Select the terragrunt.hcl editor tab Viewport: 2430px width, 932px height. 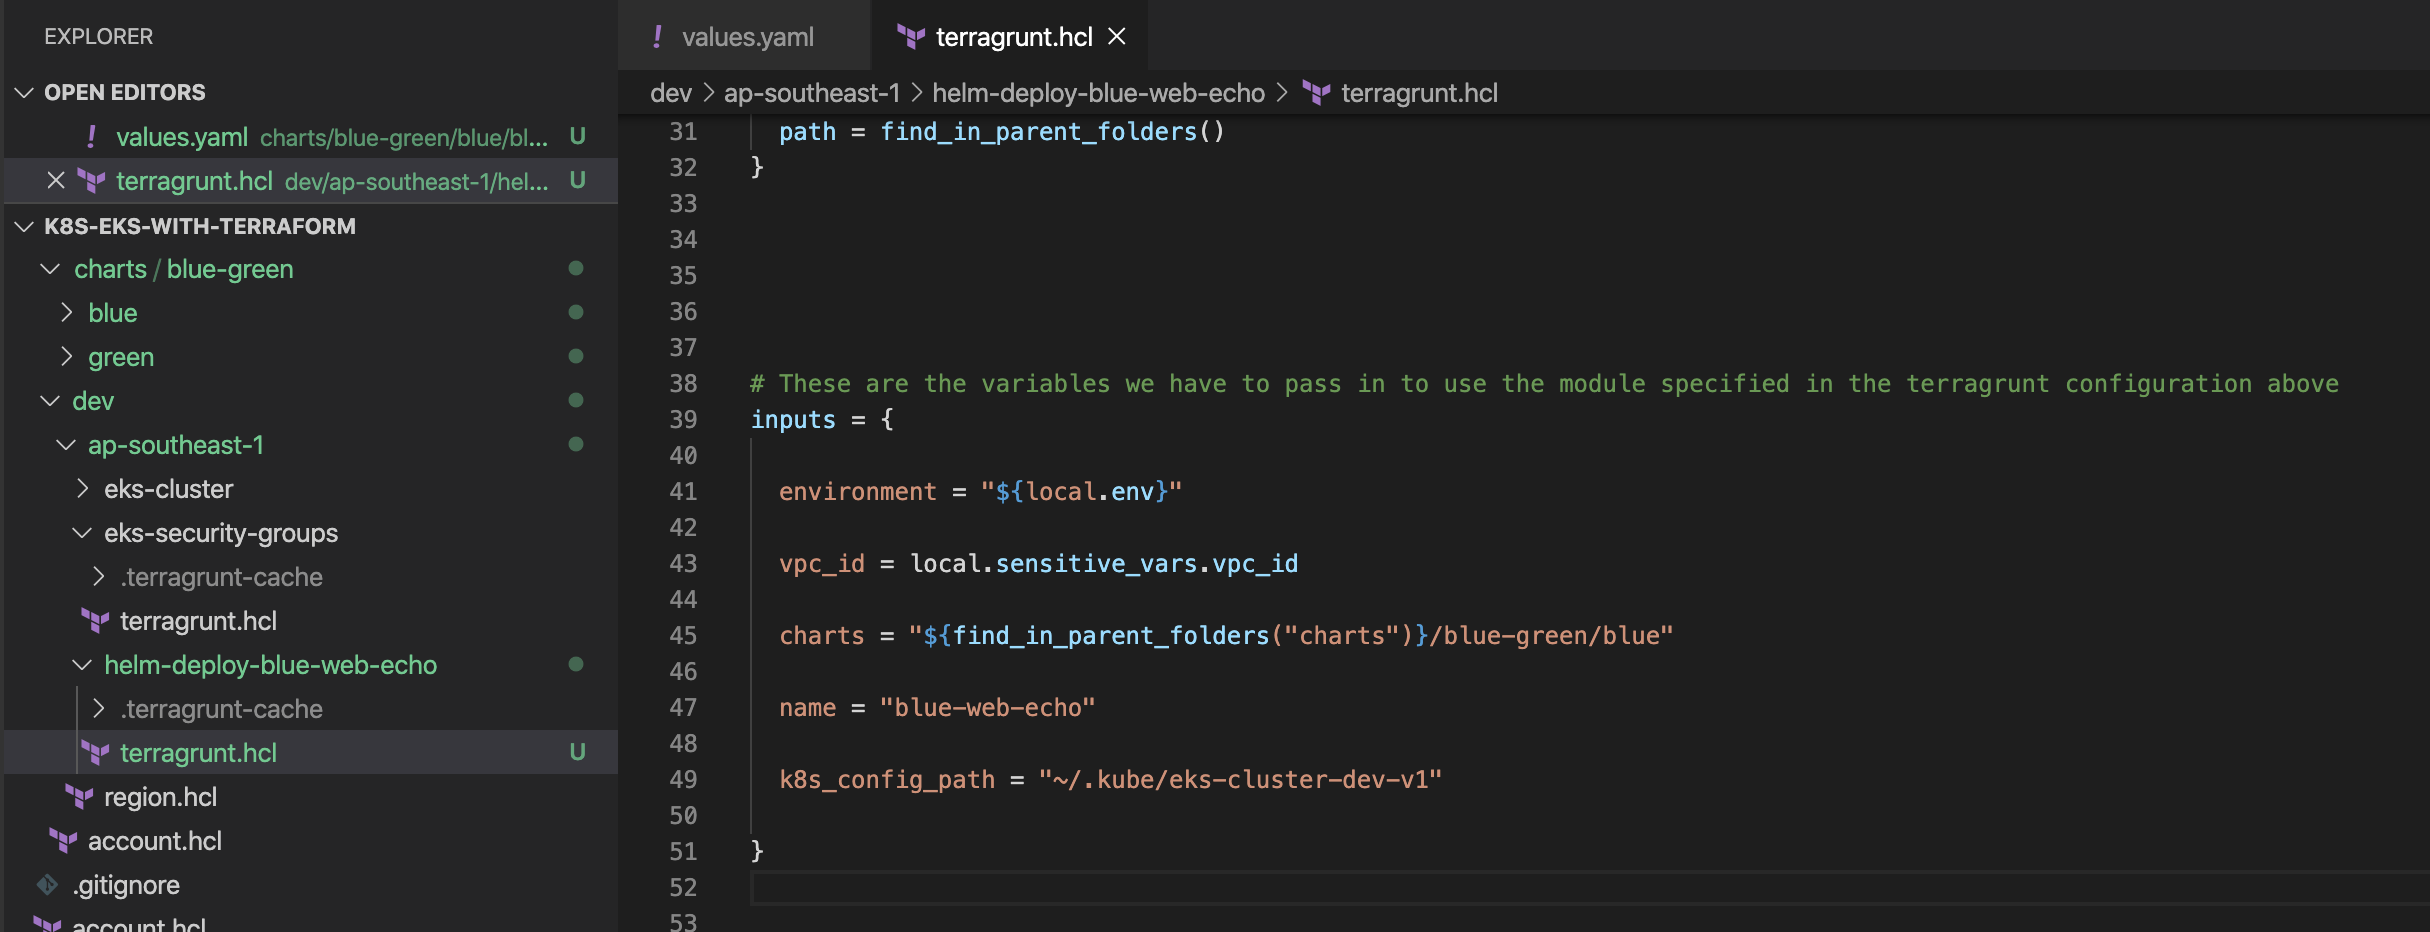(1012, 37)
